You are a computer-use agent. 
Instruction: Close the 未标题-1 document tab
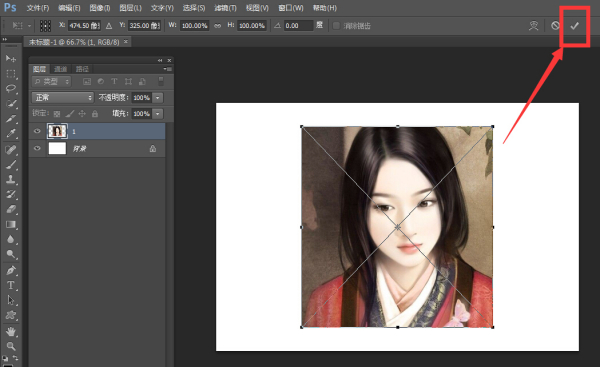126,41
